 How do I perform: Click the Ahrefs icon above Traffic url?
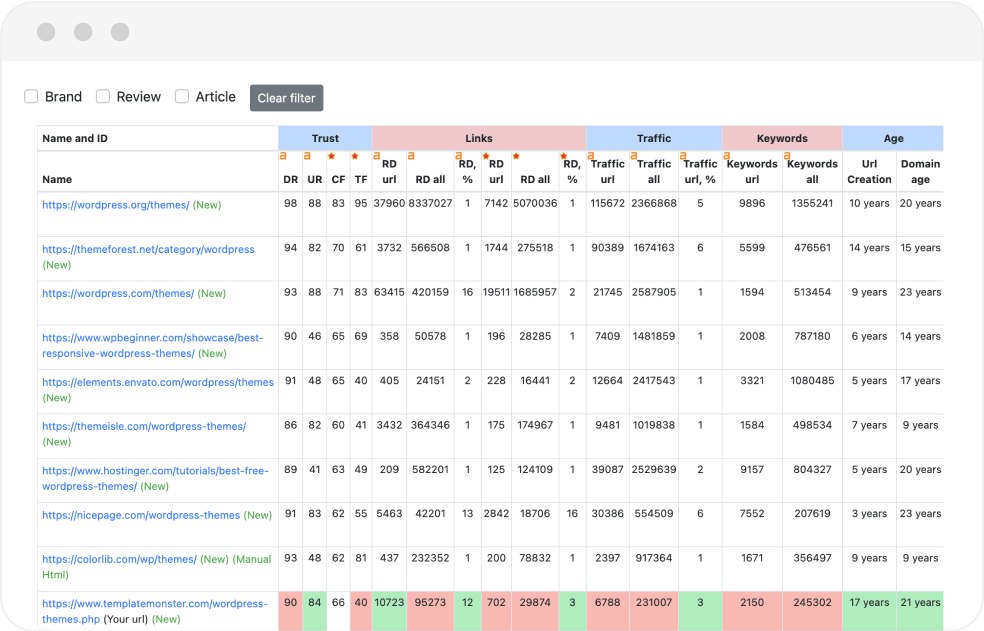click(x=590, y=156)
